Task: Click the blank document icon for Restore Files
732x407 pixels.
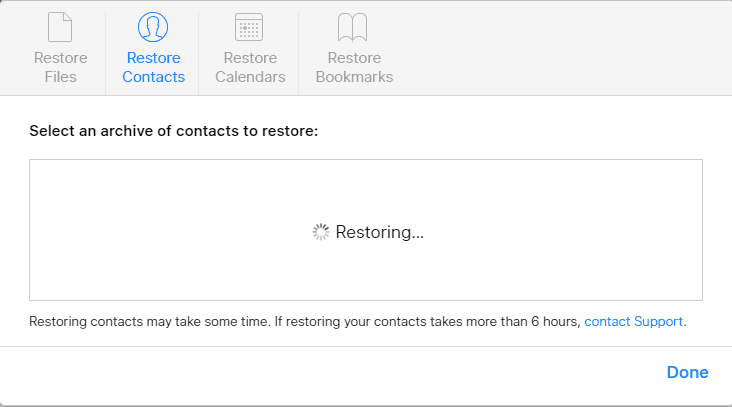Action: pos(60,27)
